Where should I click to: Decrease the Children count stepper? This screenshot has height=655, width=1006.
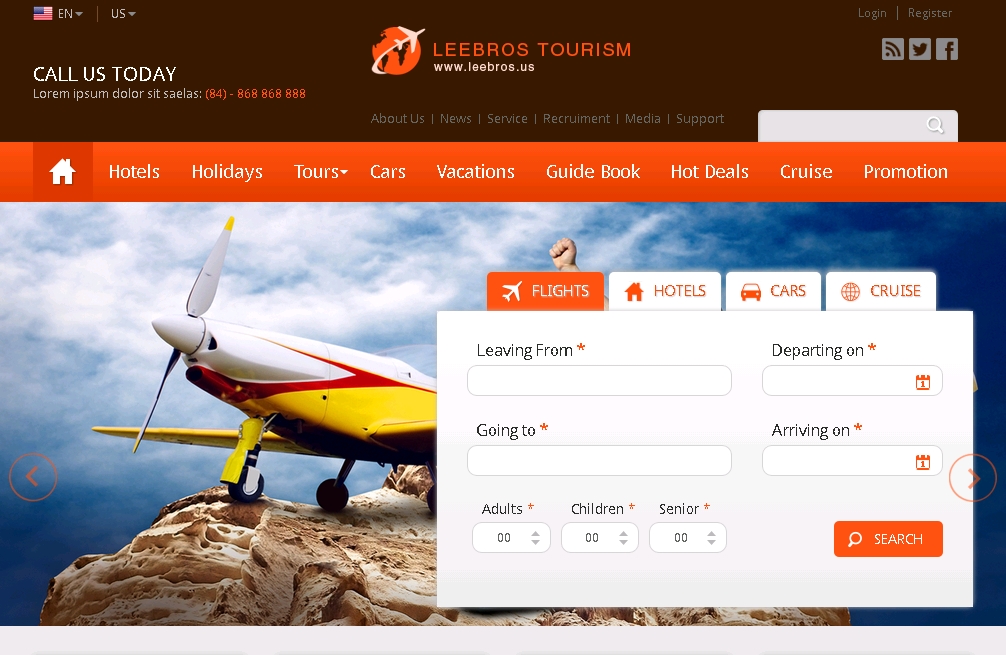(623, 543)
